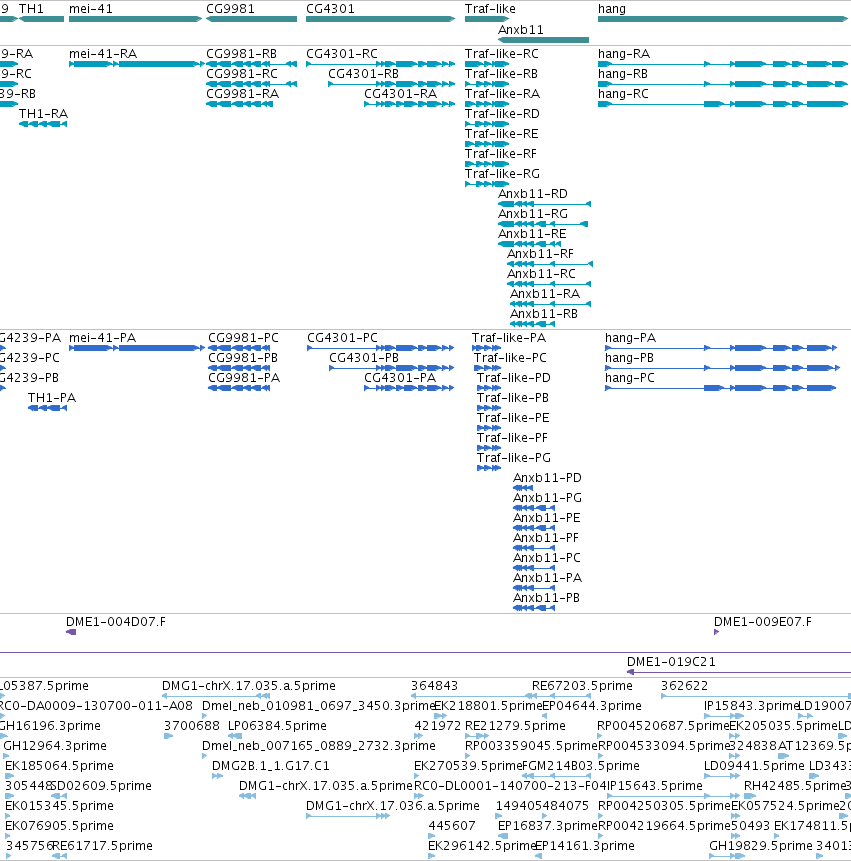The image size is (851, 861).
Task: Select transcript CG9981-RC
Action: (251, 84)
